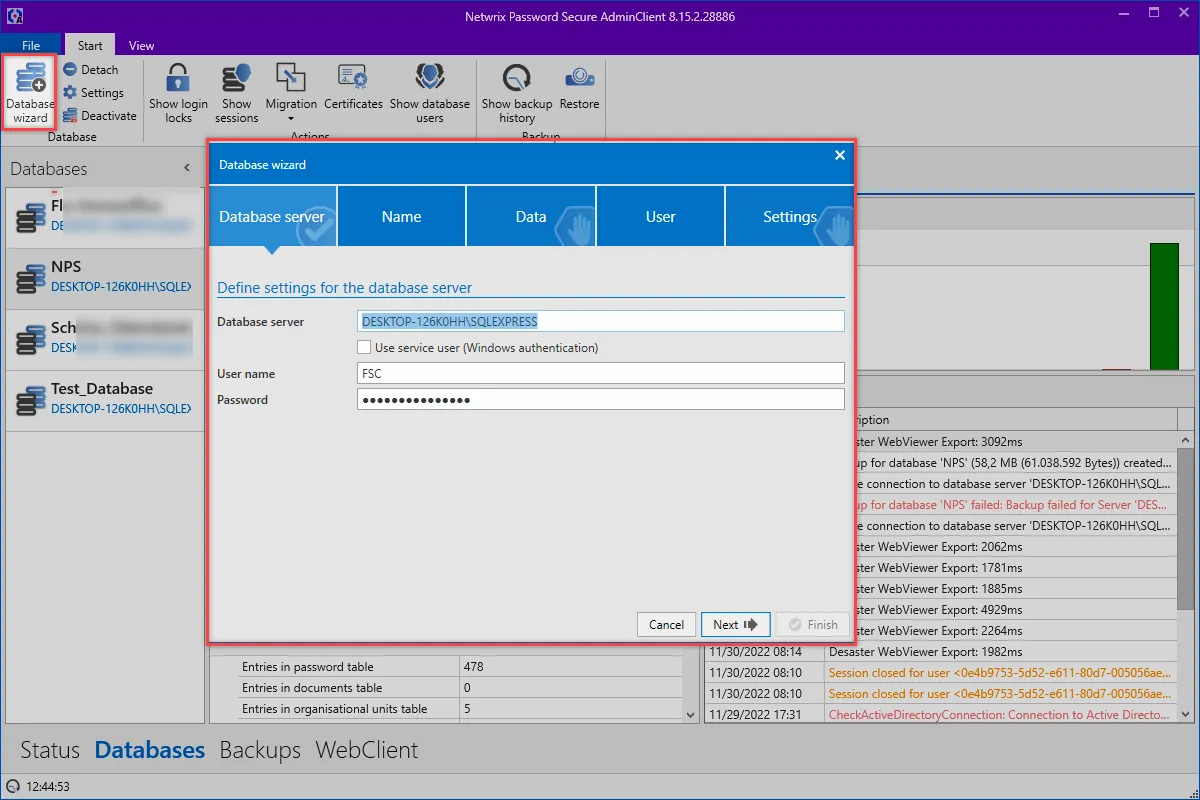Go to the User wizard step
This screenshot has width=1200, height=800.
point(660,216)
